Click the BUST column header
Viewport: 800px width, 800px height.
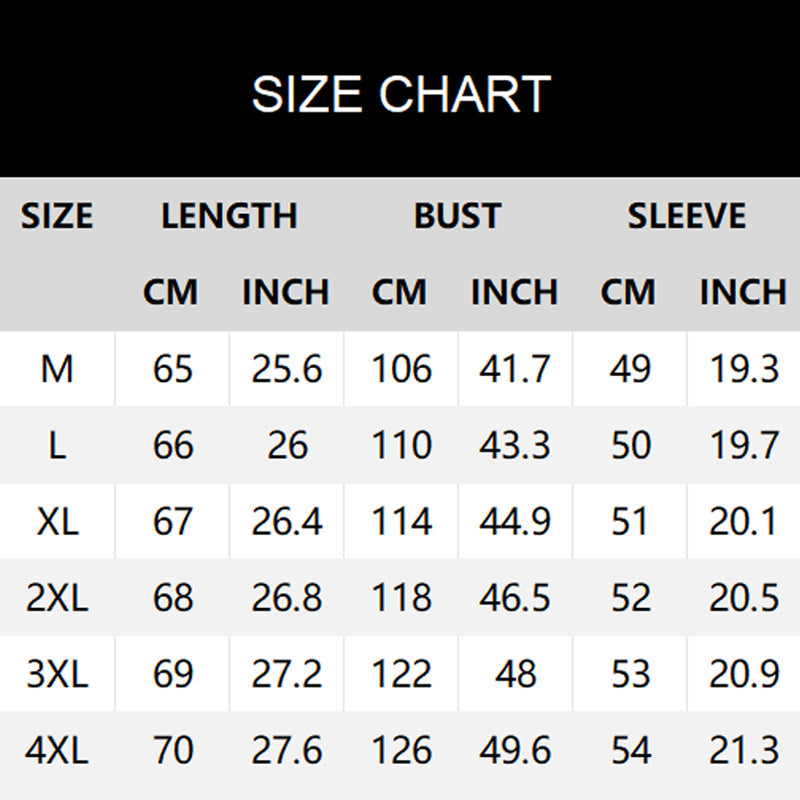click(x=457, y=216)
